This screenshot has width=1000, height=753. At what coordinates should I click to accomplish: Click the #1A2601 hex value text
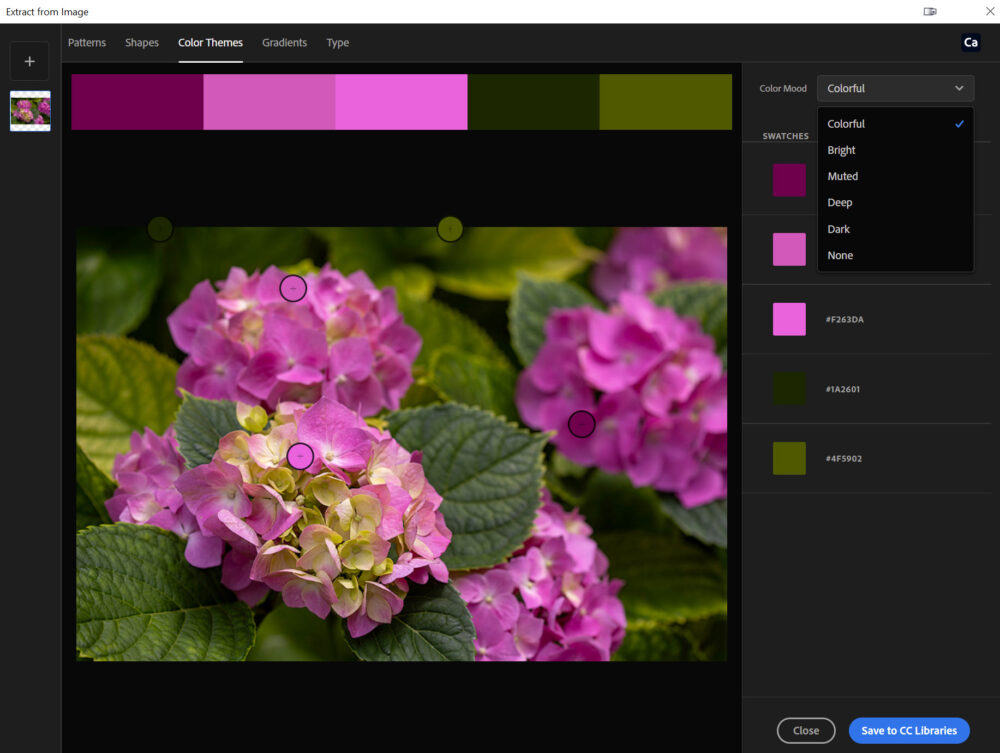coord(842,389)
